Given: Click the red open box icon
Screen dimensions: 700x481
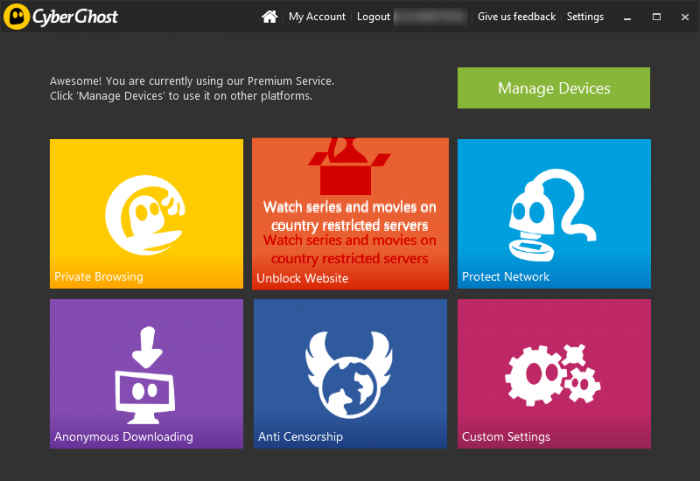Looking at the screenshot, I should (x=349, y=166).
